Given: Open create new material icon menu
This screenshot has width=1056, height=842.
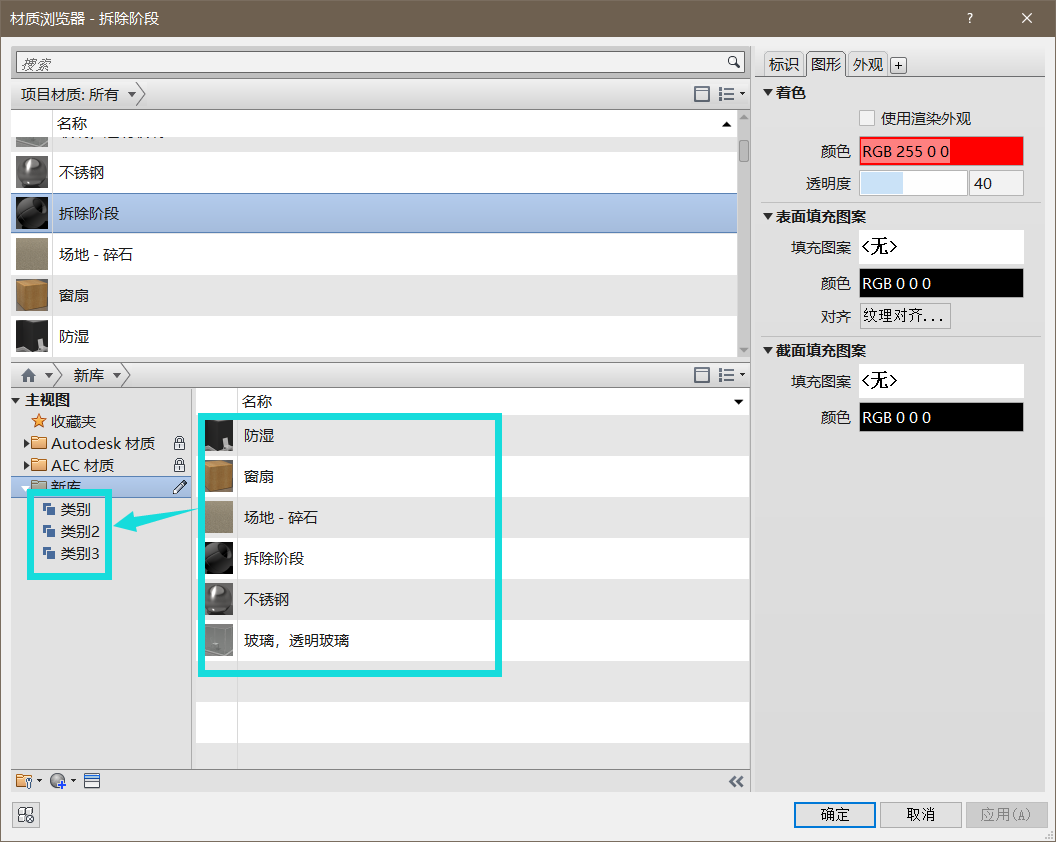Looking at the screenshot, I should [63, 781].
